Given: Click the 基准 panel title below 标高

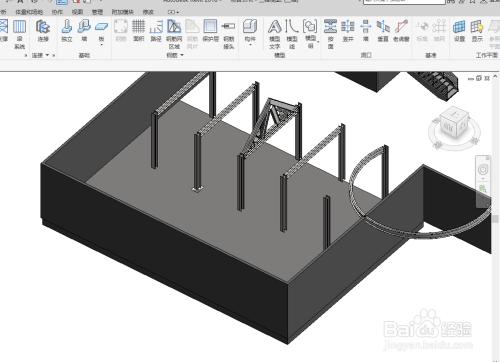Looking at the screenshot, I should (430, 55).
